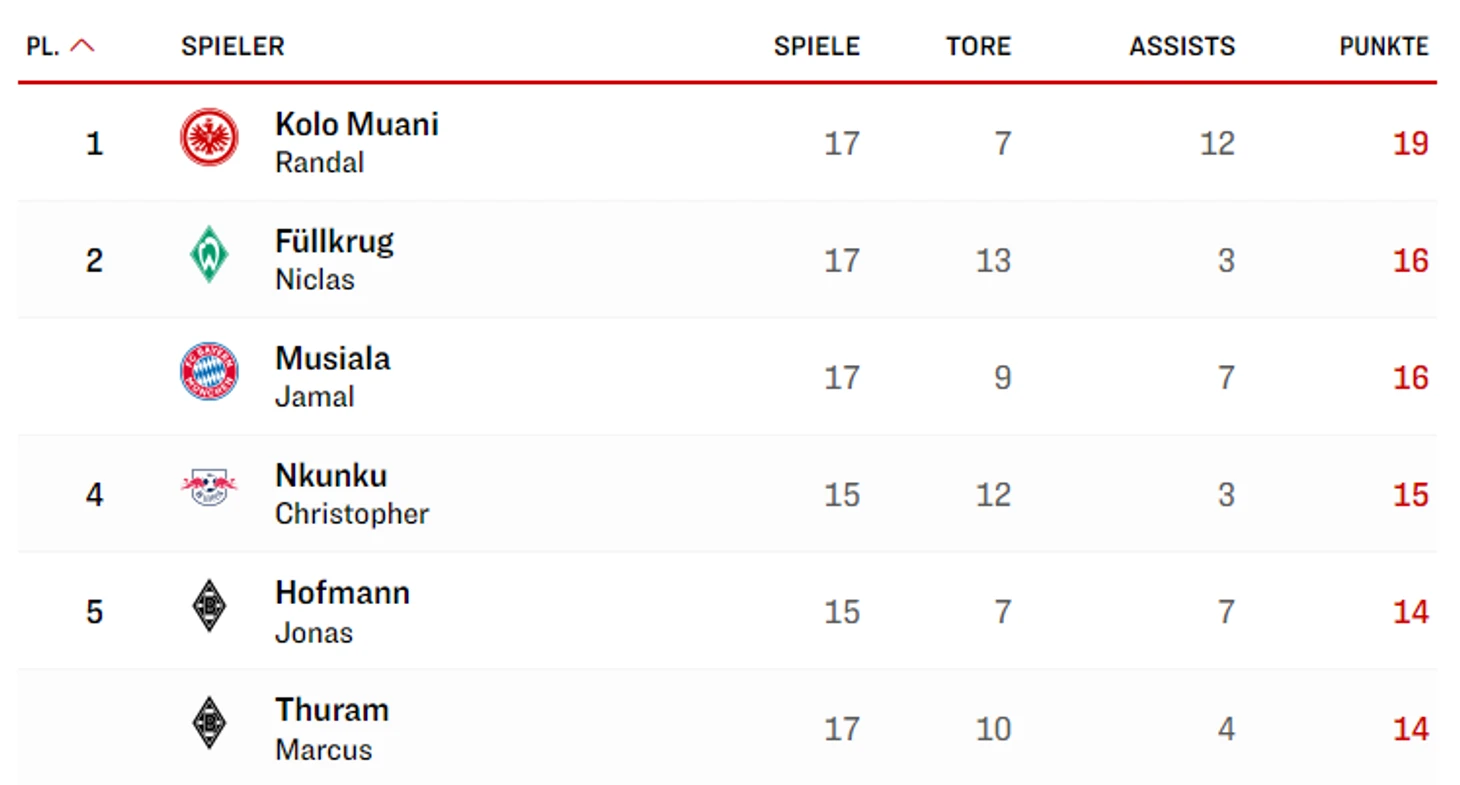
Task: Click Kolo Muani's 19 points value
Action: coord(1410,144)
